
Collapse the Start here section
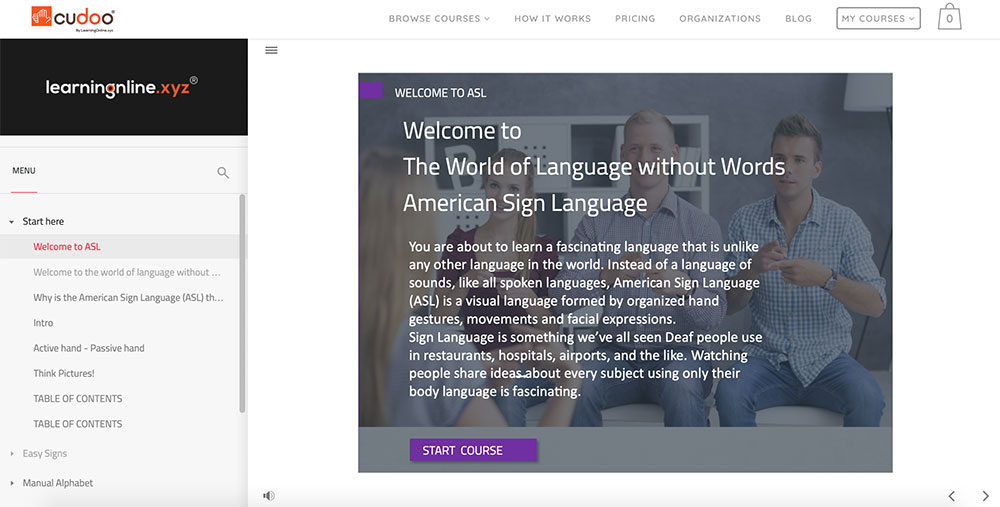[x=12, y=221]
